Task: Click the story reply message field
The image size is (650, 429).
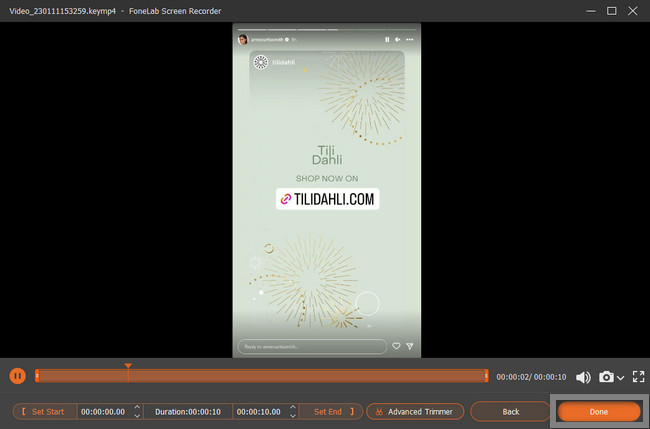Action: coord(312,347)
